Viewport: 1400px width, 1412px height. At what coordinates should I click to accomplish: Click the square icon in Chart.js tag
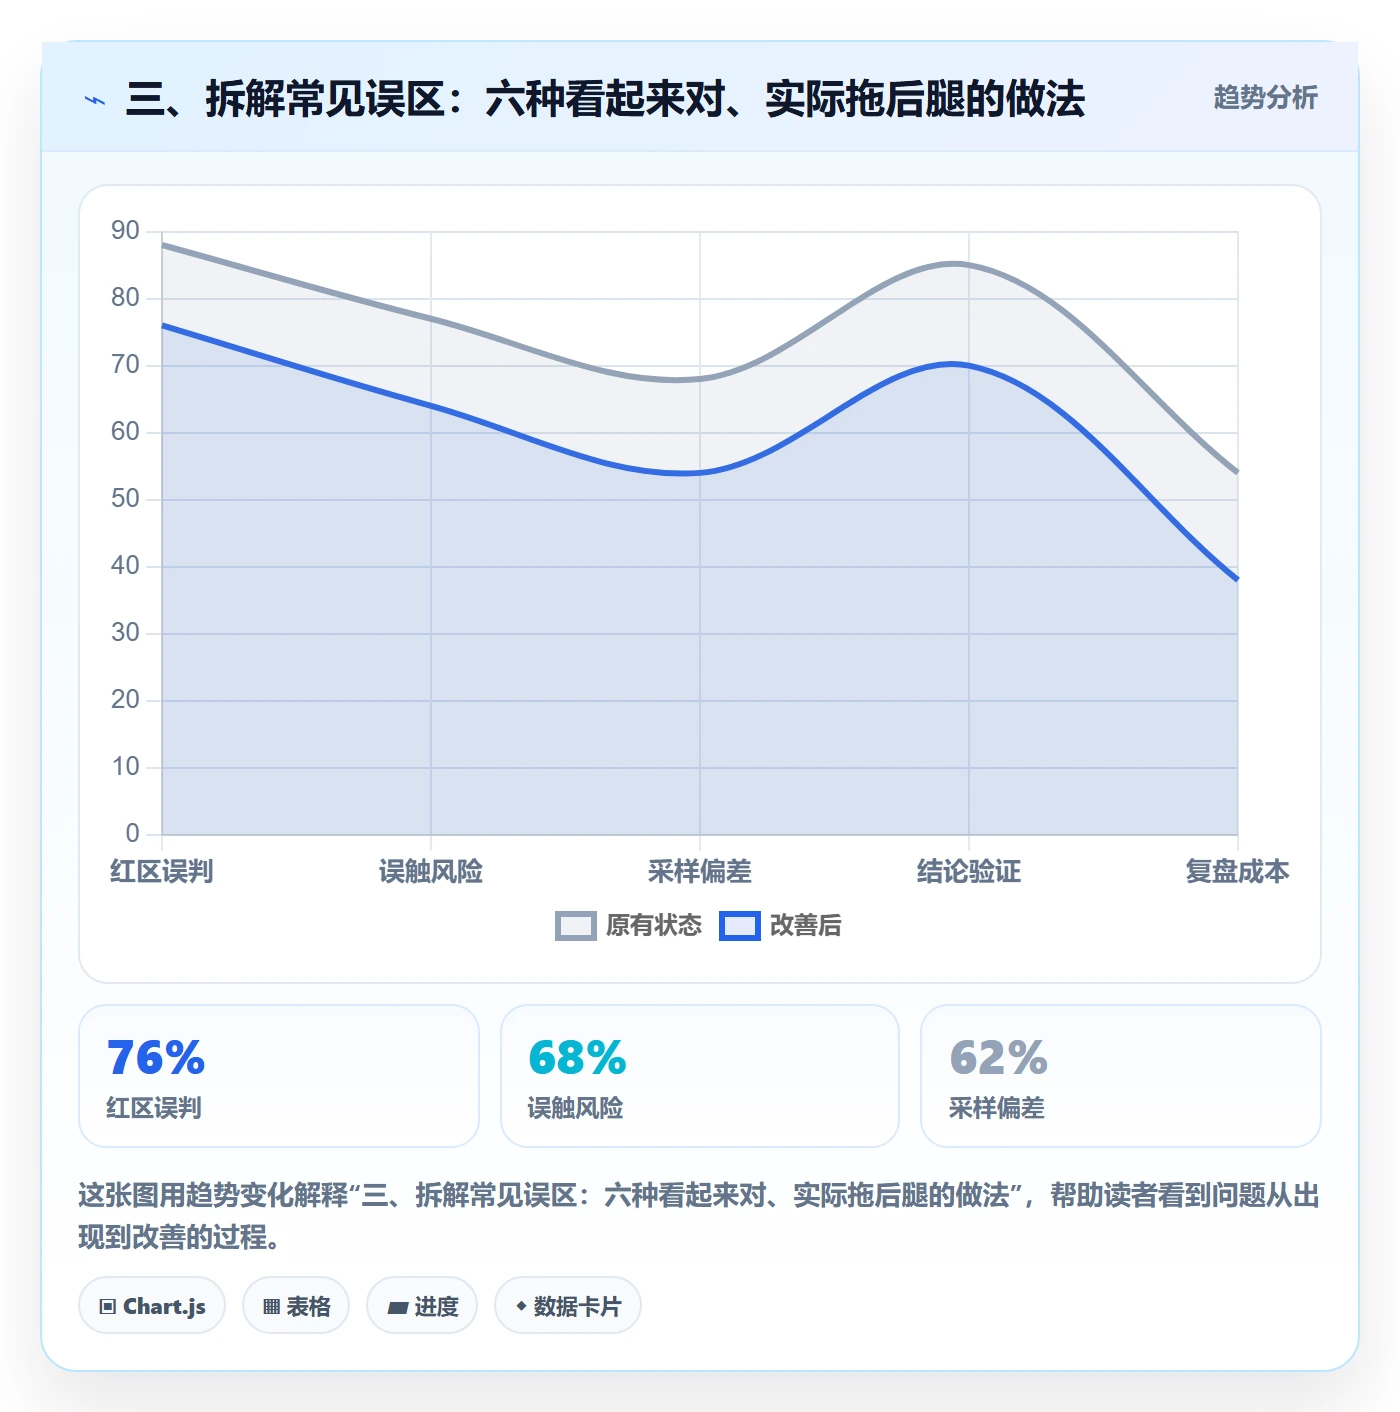(108, 1306)
